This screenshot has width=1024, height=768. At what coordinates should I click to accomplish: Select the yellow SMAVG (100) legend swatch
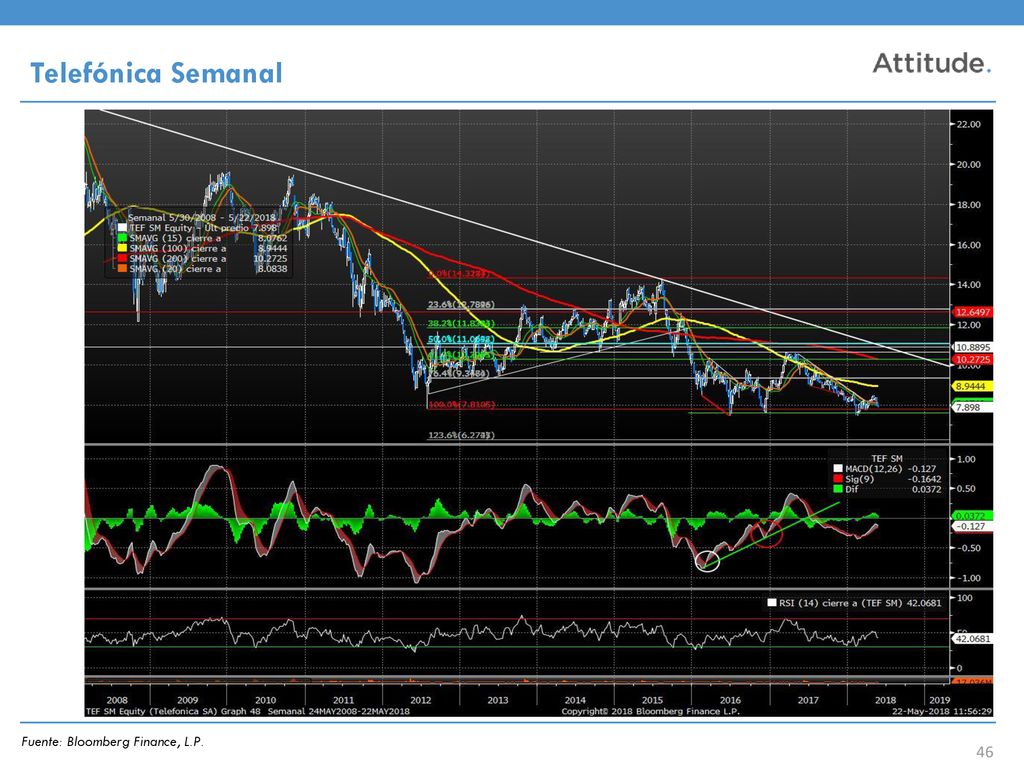pos(121,249)
